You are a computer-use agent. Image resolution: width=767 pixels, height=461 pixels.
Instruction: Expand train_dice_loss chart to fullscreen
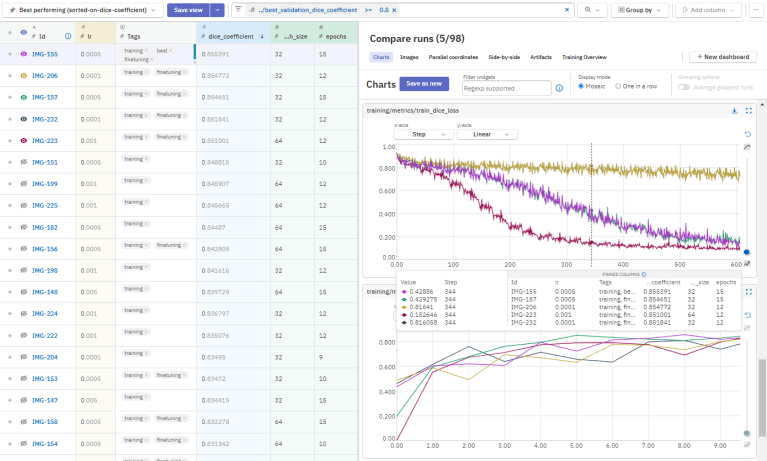pyautogui.click(x=747, y=111)
